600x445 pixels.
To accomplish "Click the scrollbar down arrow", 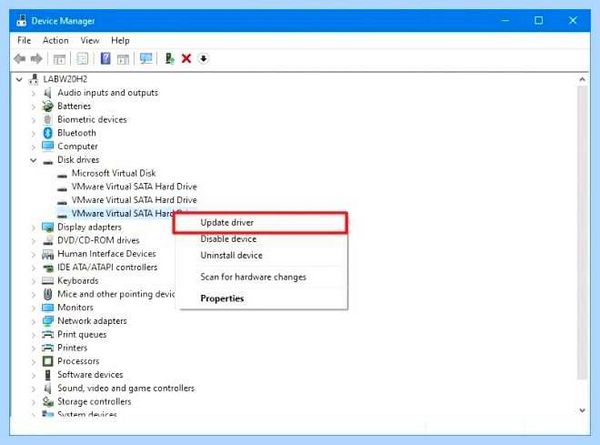I will click(x=582, y=411).
